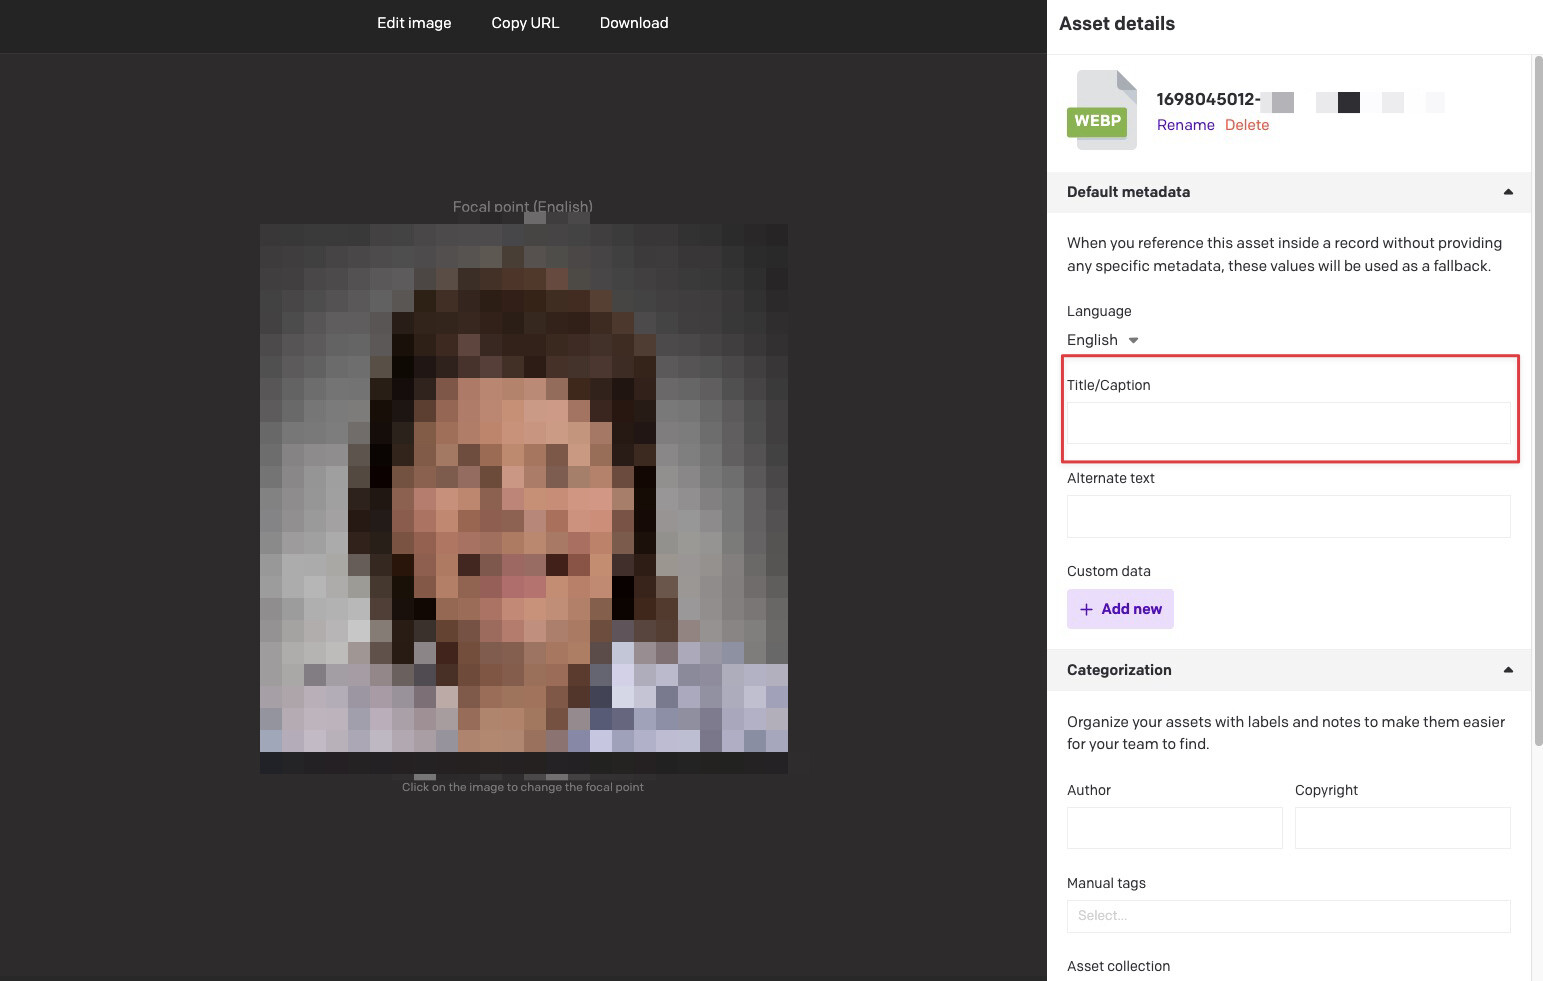The image size is (1543, 981).
Task: Collapse the Categorization section arrow
Action: click(x=1508, y=670)
